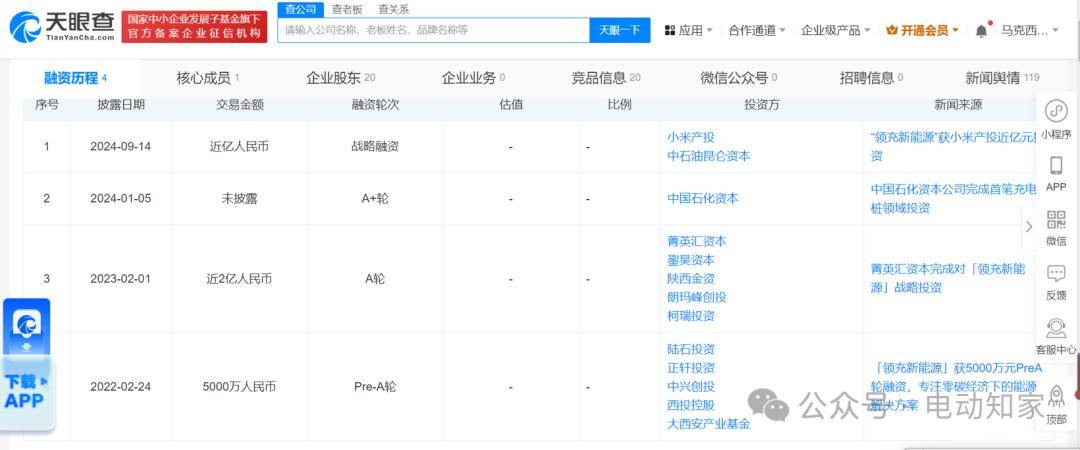Switch to the 招聘信息 tab
This screenshot has height=450, width=1080.
coord(871,78)
